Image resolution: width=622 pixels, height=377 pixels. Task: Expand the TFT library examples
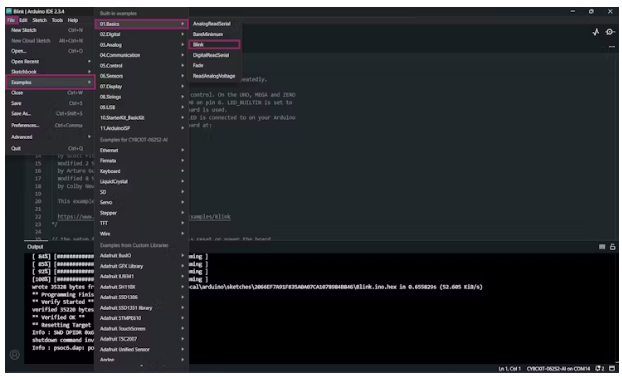142,223
